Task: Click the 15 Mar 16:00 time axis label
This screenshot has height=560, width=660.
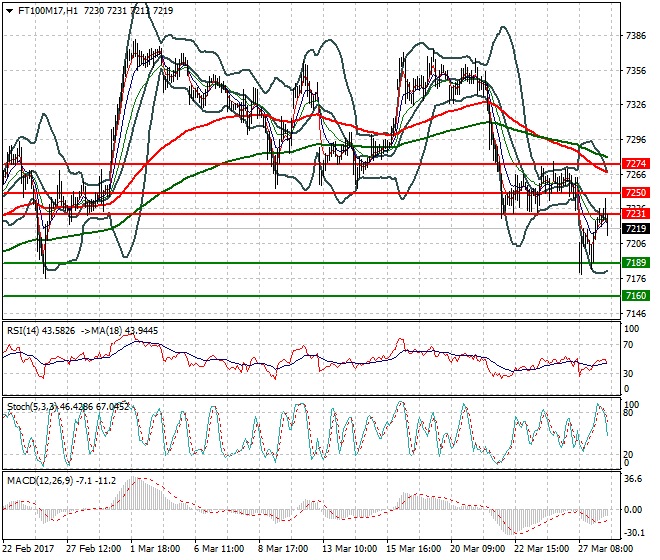Action: coord(414,549)
